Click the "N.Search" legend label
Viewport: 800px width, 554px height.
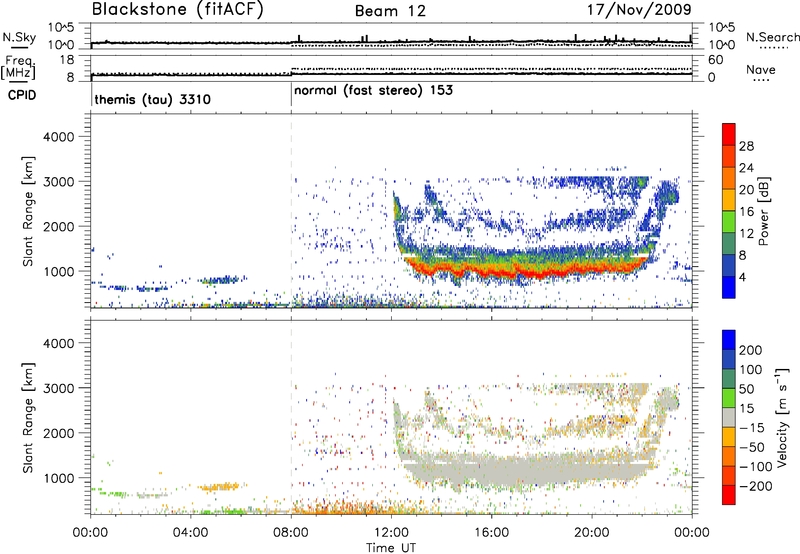click(773, 37)
